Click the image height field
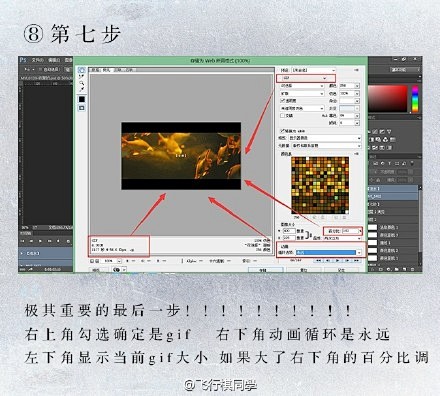Viewport: 440px width, 396px height. tap(289, 238)
